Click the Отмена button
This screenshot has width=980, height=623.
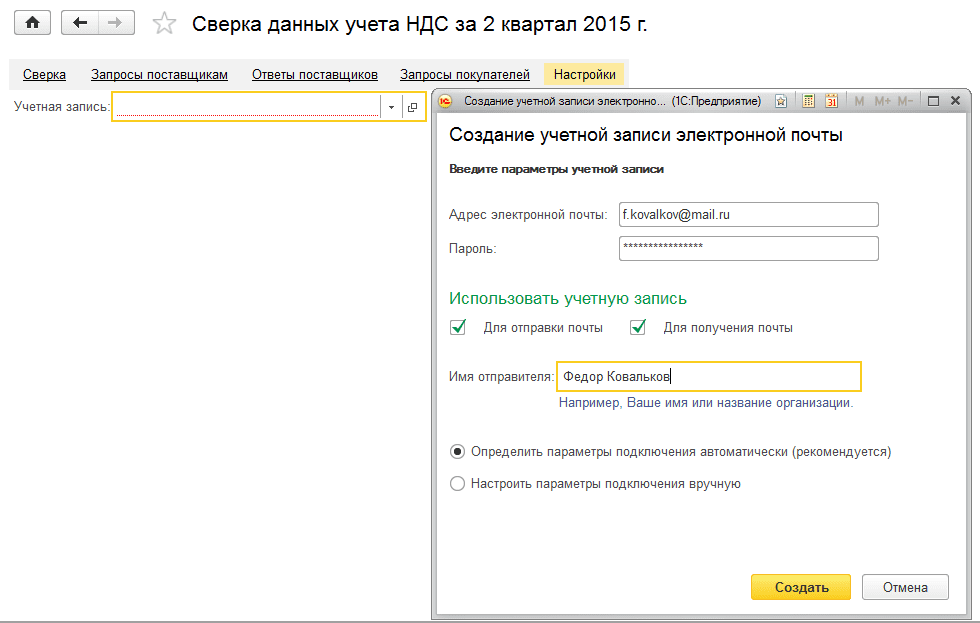904,587
